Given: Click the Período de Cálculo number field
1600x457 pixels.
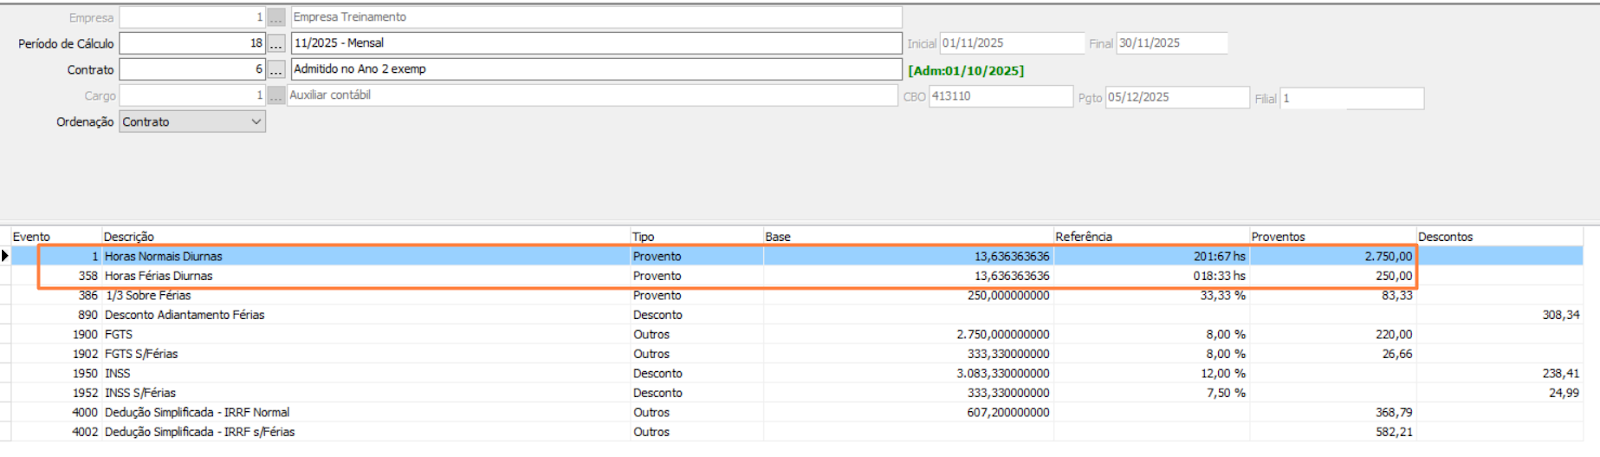Looking at the screenshot, I should (x=192, y=44).
